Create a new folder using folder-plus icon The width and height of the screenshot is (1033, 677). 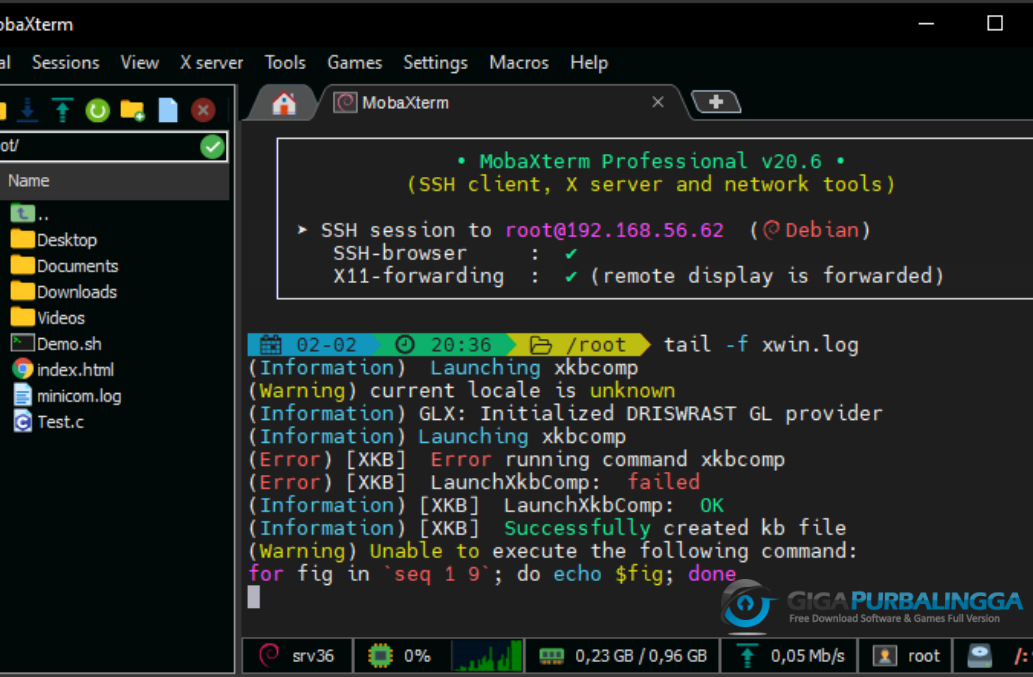coord(132,110)
